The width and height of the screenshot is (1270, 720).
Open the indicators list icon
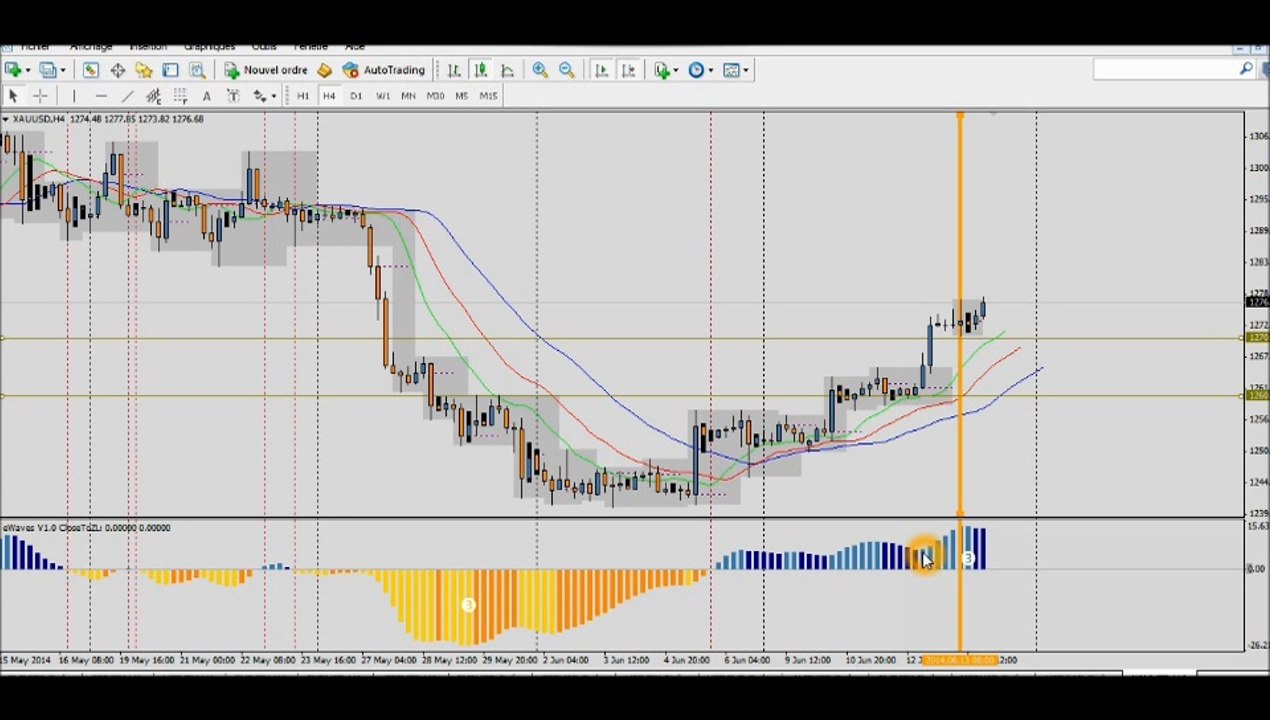click(661, 70)
